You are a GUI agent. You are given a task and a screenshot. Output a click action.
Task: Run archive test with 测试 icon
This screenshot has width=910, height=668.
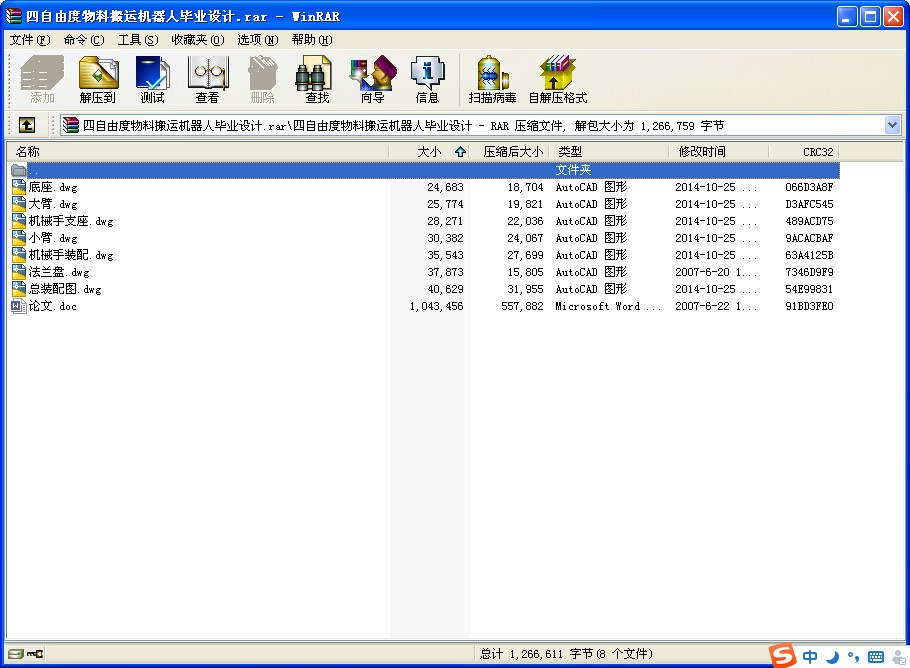tap(152, 78)
